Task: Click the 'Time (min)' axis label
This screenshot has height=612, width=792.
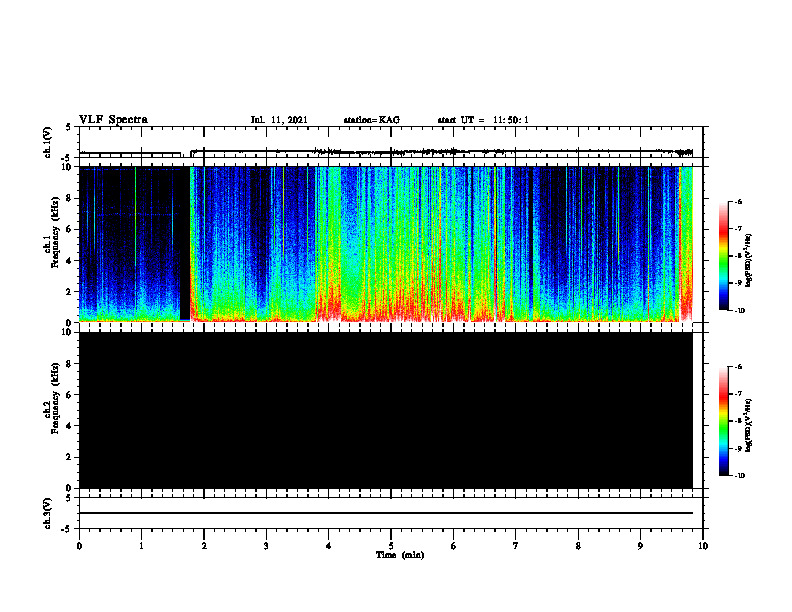Action: tap(400, 555)
